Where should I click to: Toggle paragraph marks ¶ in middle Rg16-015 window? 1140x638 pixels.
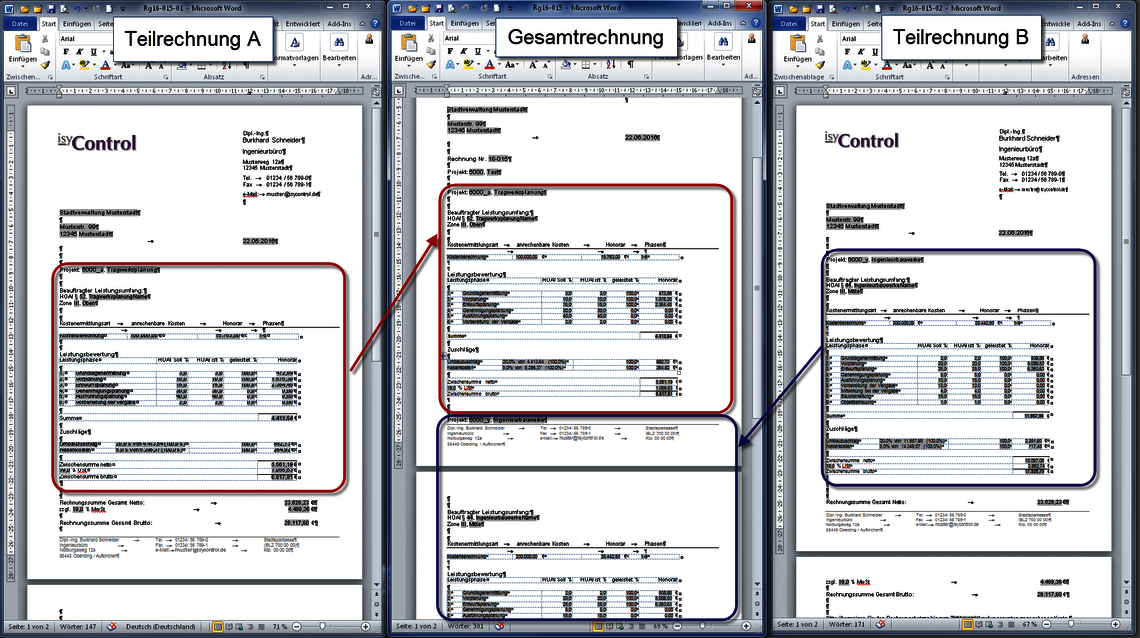(x=630, y=65)
